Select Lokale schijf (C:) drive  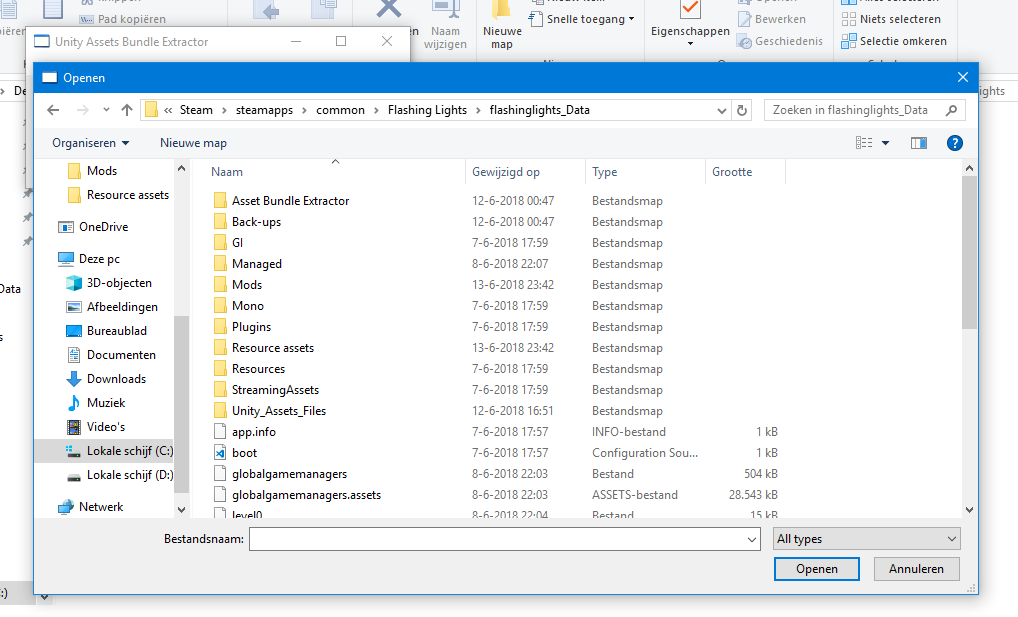(x=129, y=451)
